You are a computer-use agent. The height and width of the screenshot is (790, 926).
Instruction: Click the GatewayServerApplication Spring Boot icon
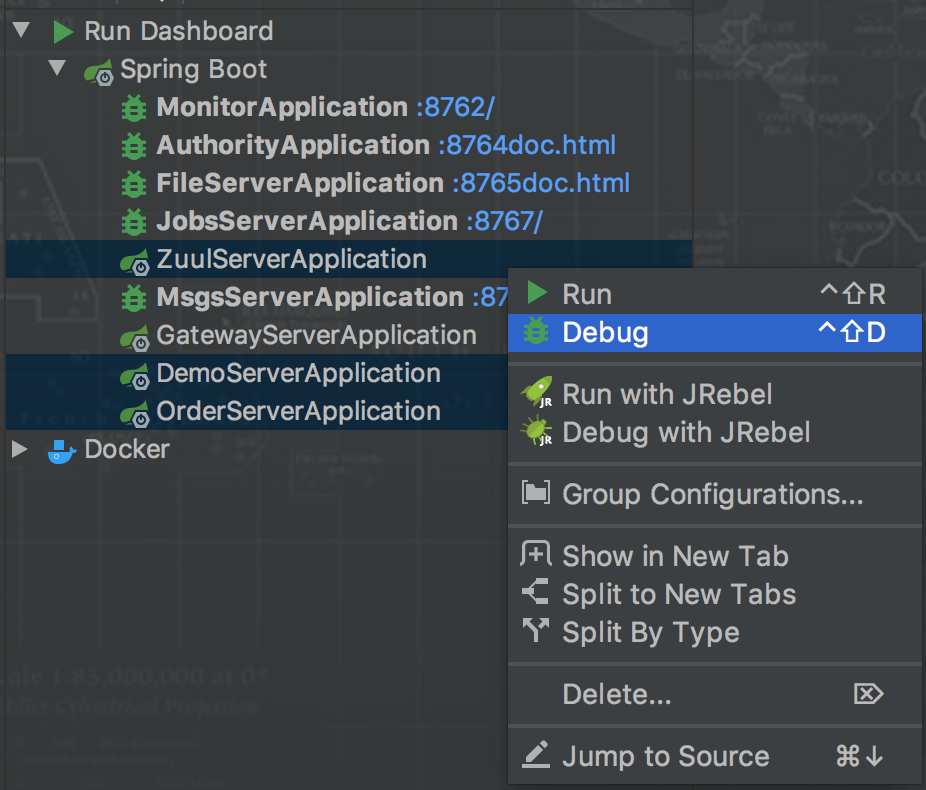(x=135, y=338)
